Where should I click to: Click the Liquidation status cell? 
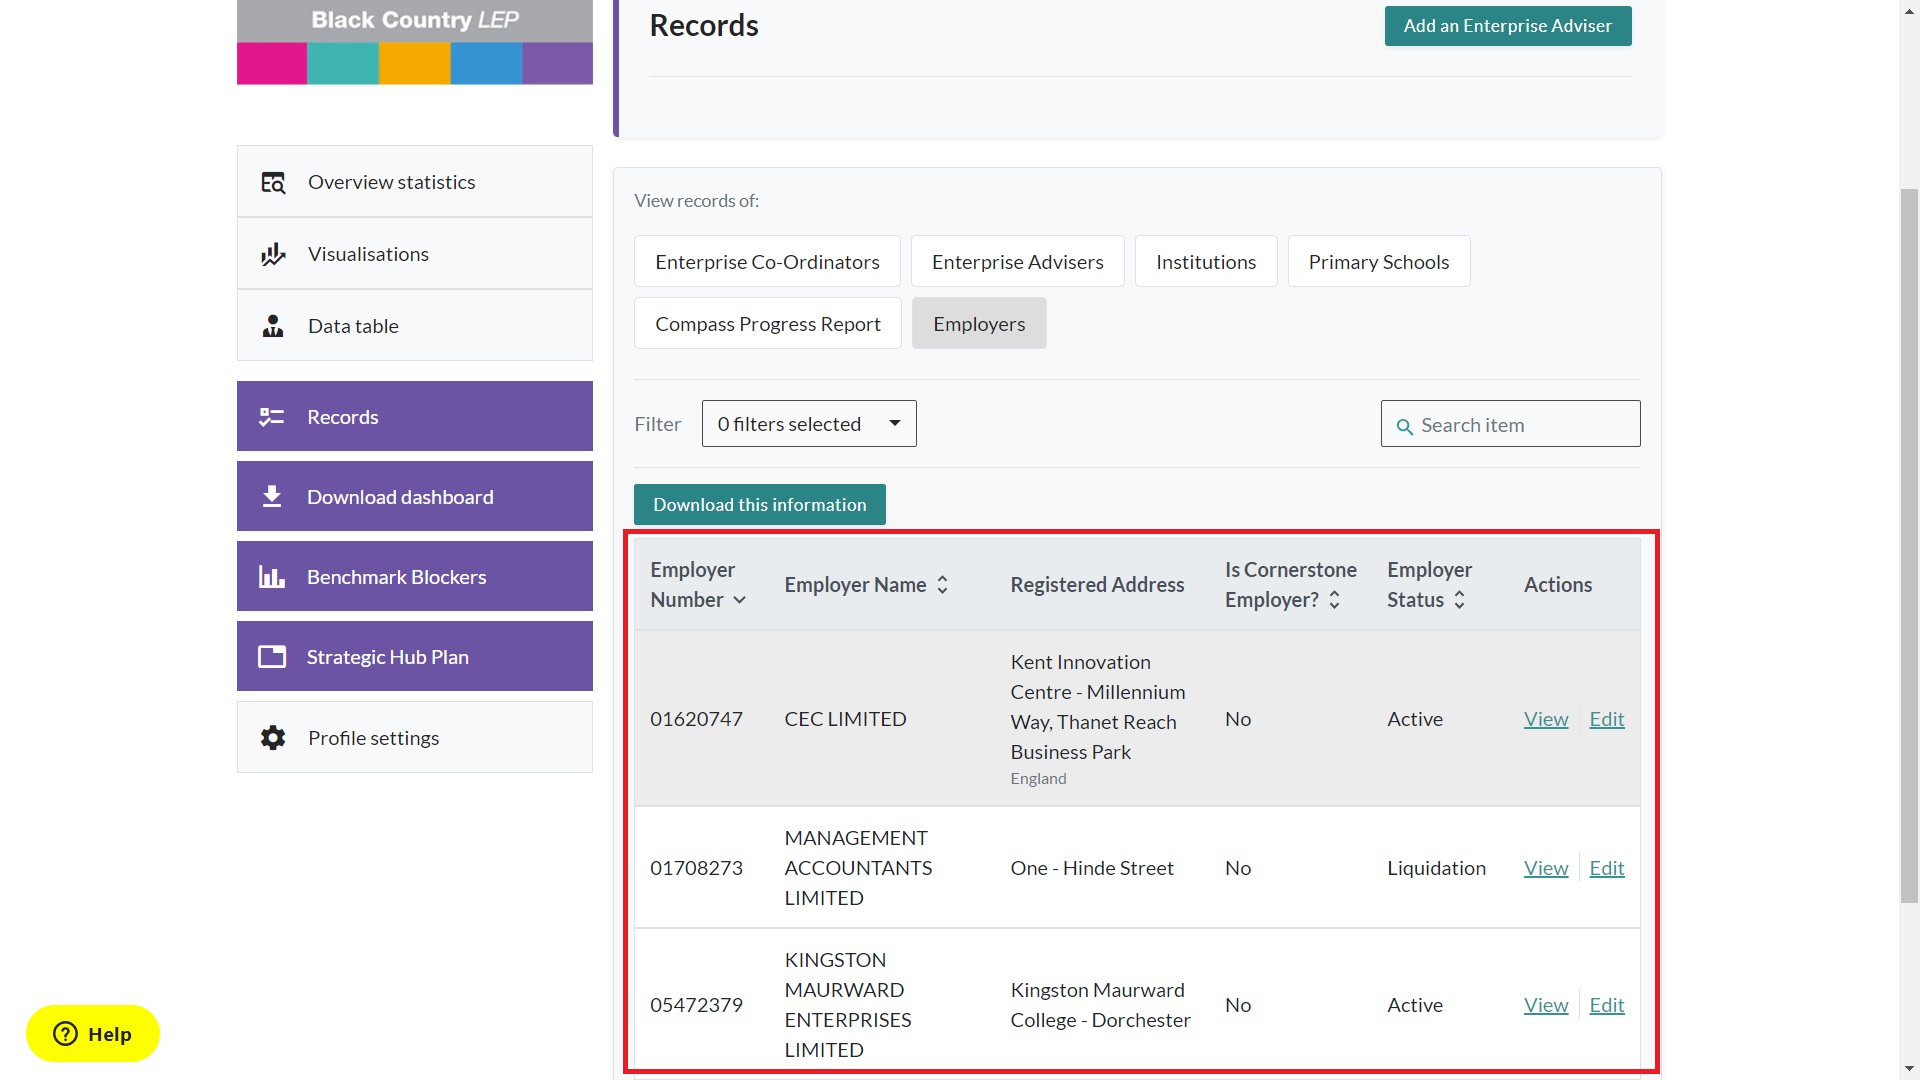pyautogui.click(x=1437, y=868)
